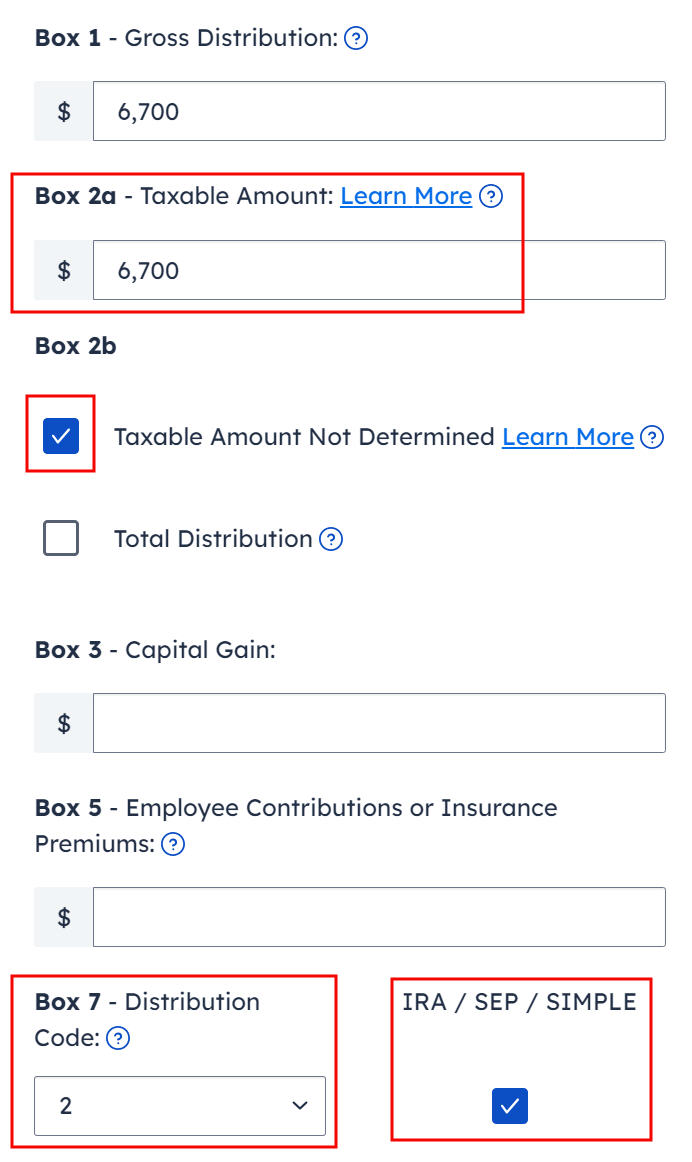
Task: Open the Box 7 Distribution Code help icon
Action: pos(117,1039)
